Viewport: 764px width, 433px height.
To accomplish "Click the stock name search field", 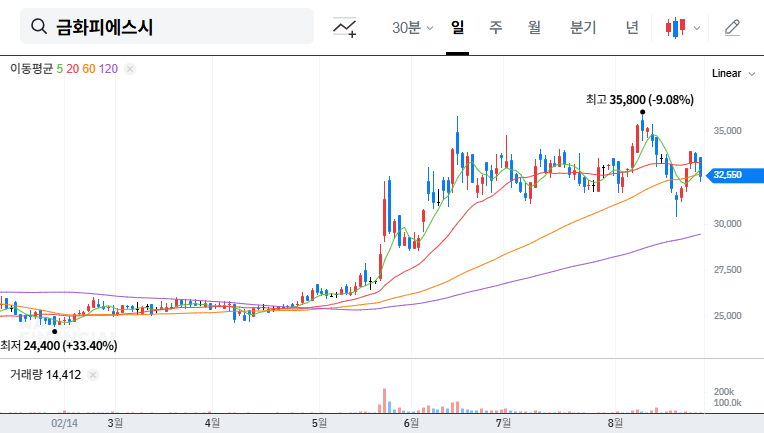I will (x=167, y=26).
